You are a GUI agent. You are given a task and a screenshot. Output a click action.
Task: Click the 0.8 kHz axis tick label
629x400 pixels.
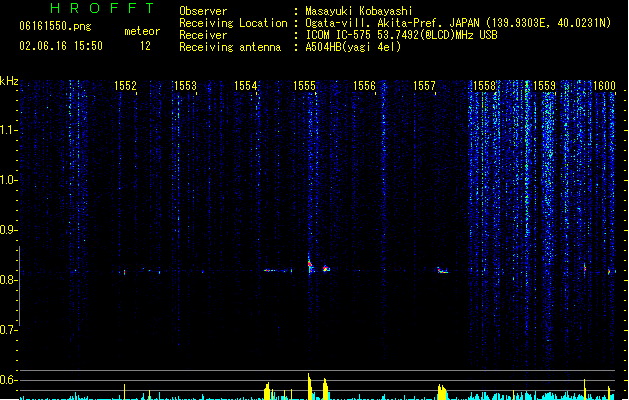point(8,280)
